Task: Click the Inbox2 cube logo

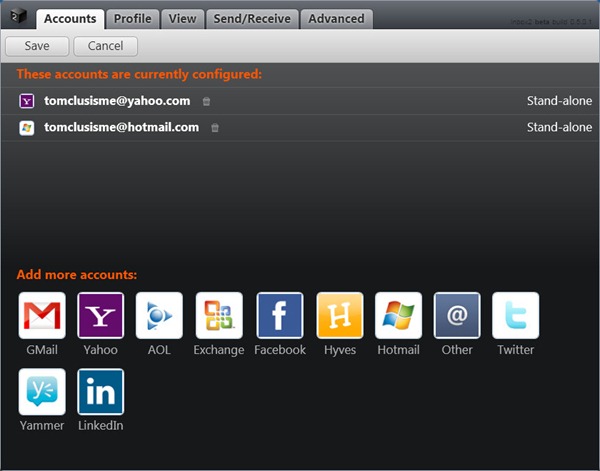Action: point(18,16)
